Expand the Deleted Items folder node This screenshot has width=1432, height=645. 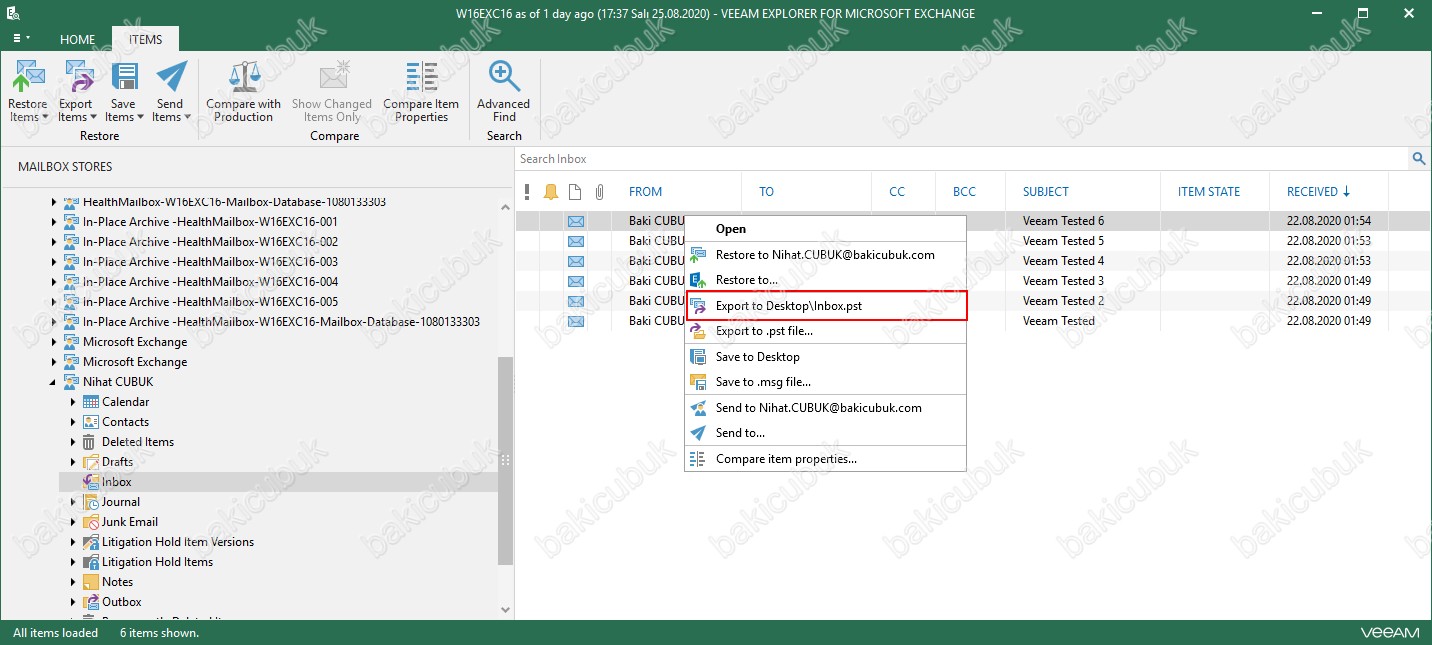tap(73, 442)
